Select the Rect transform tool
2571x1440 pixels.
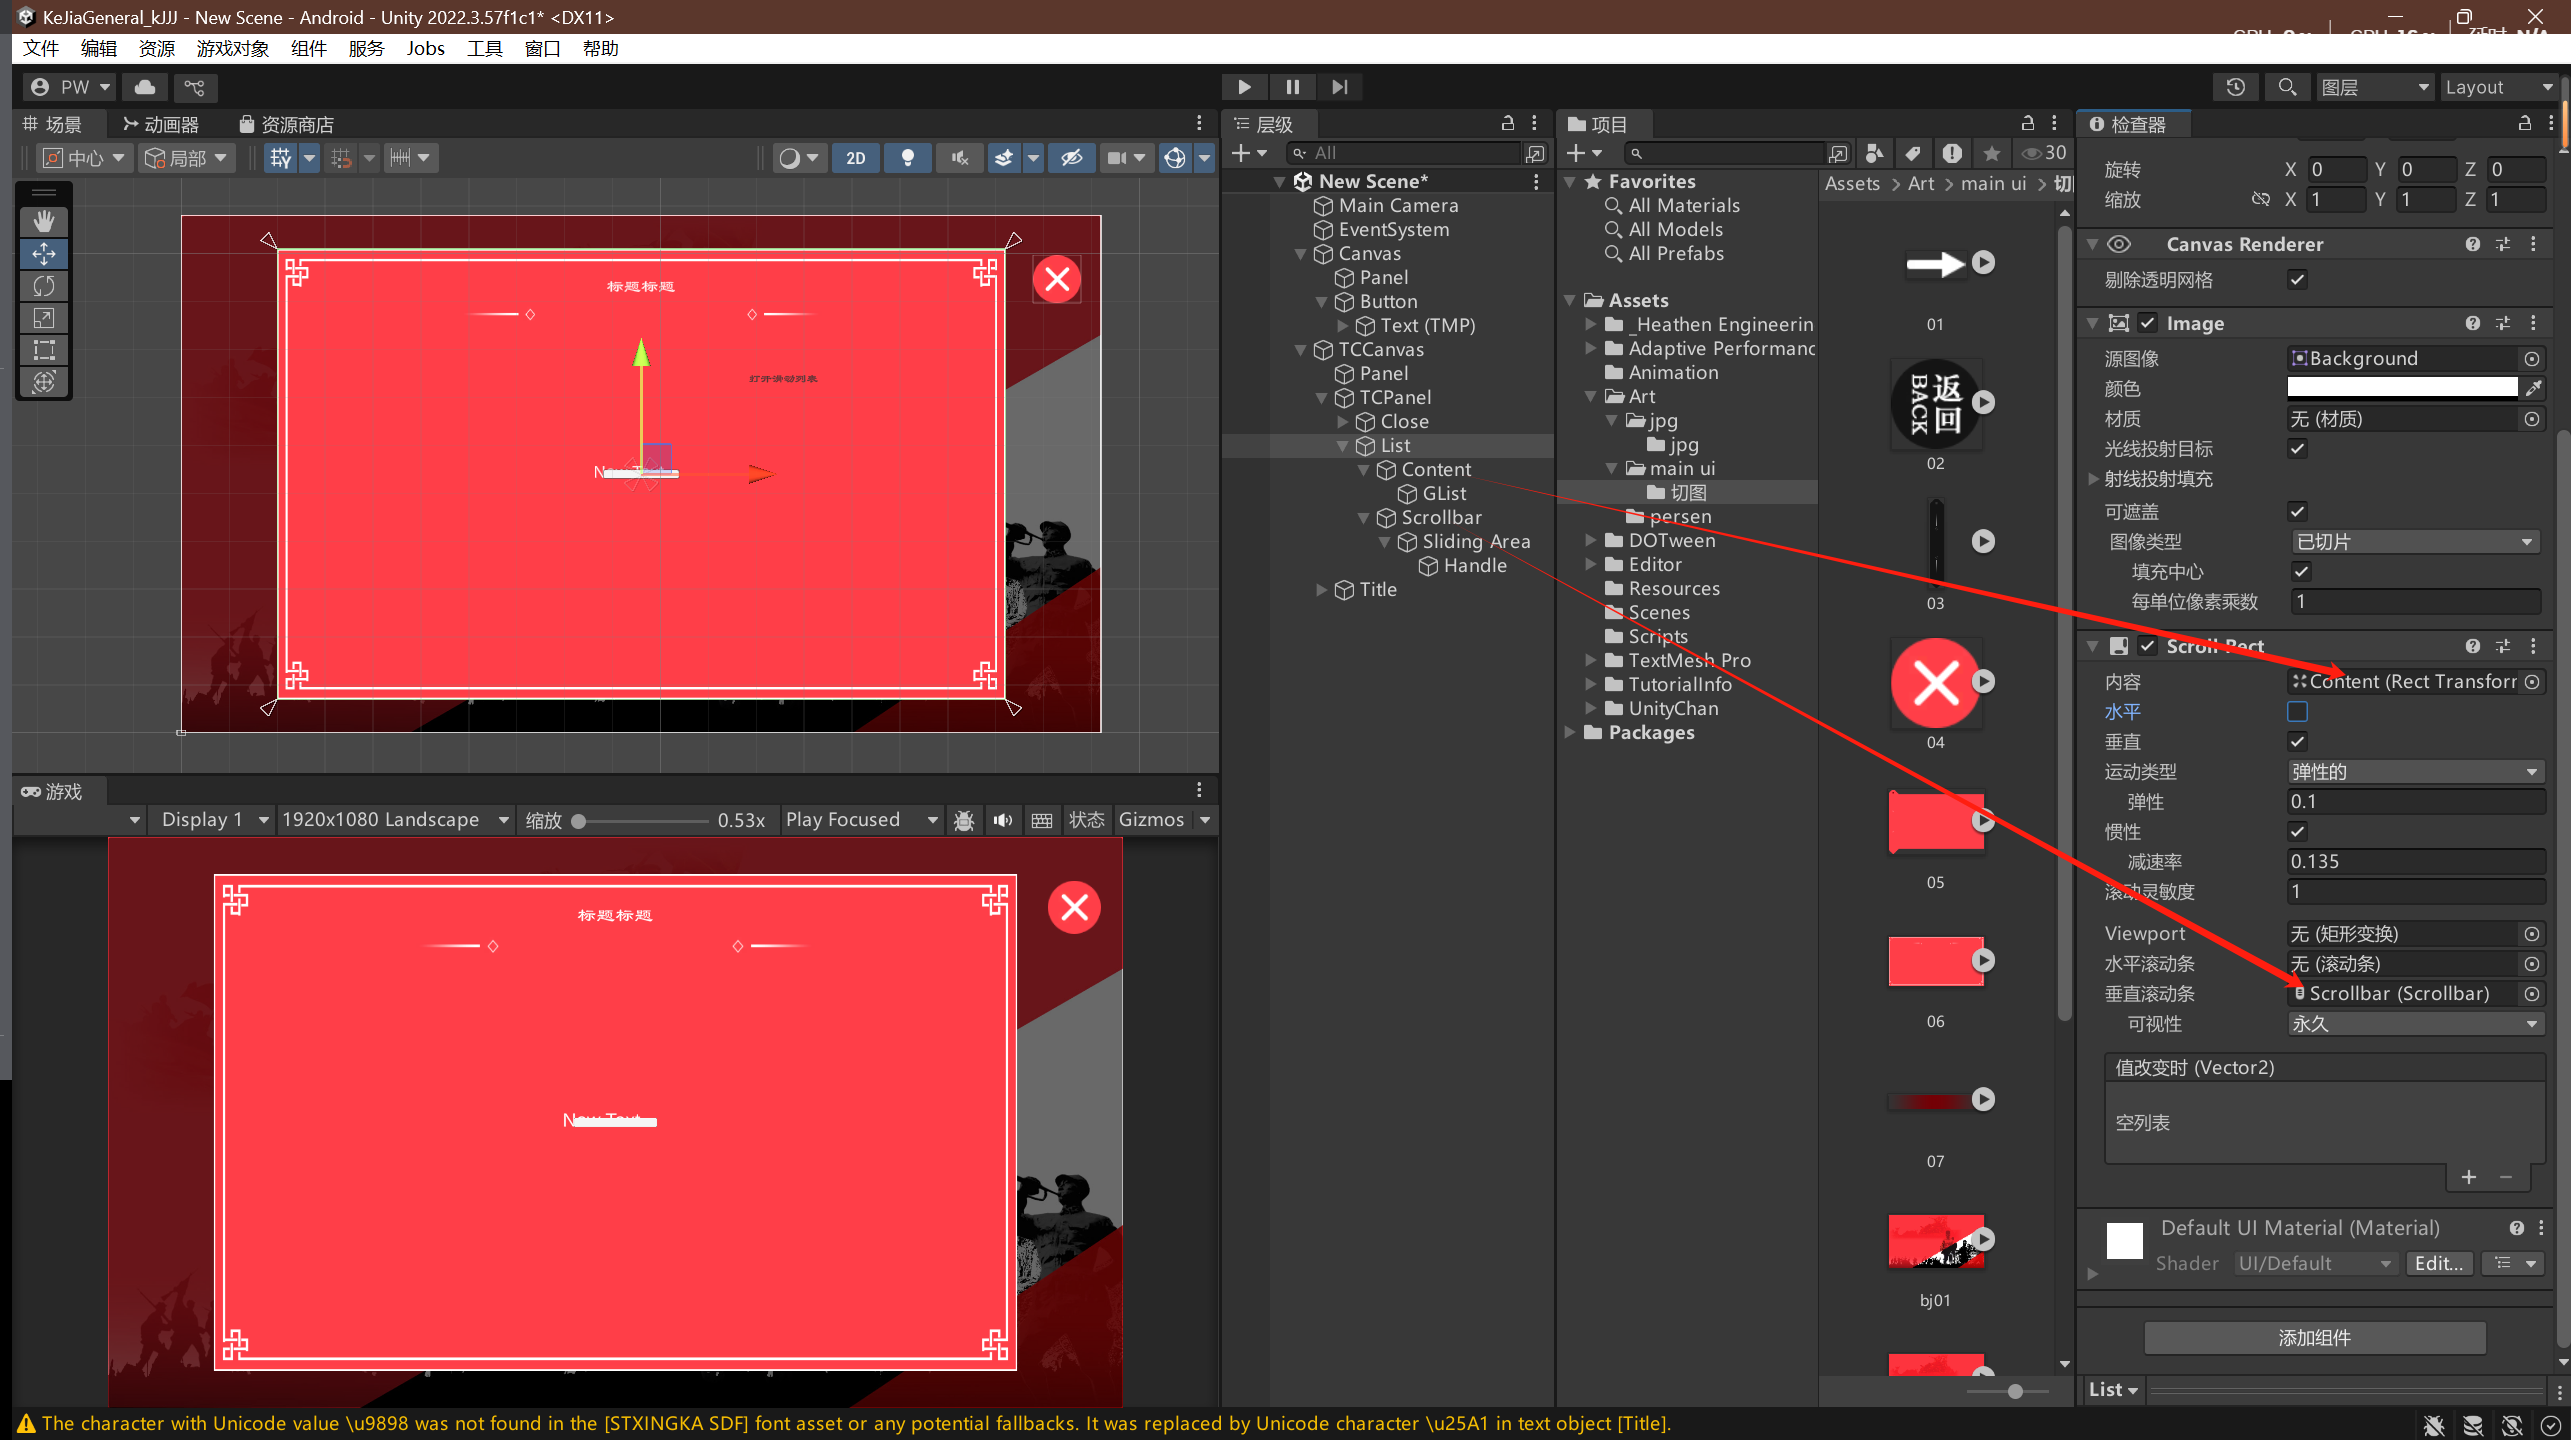[x=44, y=350]
